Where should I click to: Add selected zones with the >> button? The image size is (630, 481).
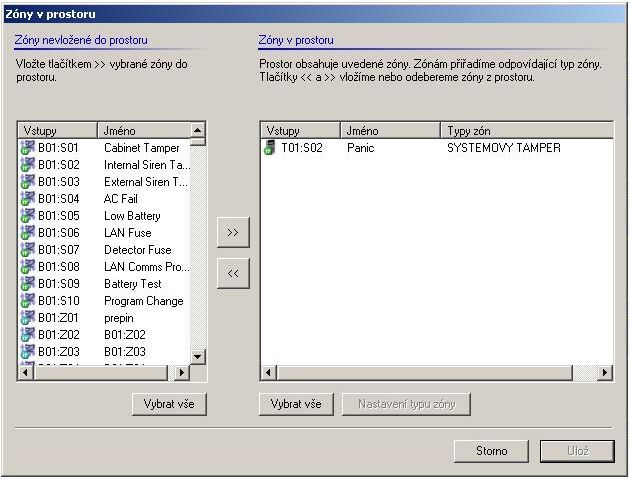[233, 232]
